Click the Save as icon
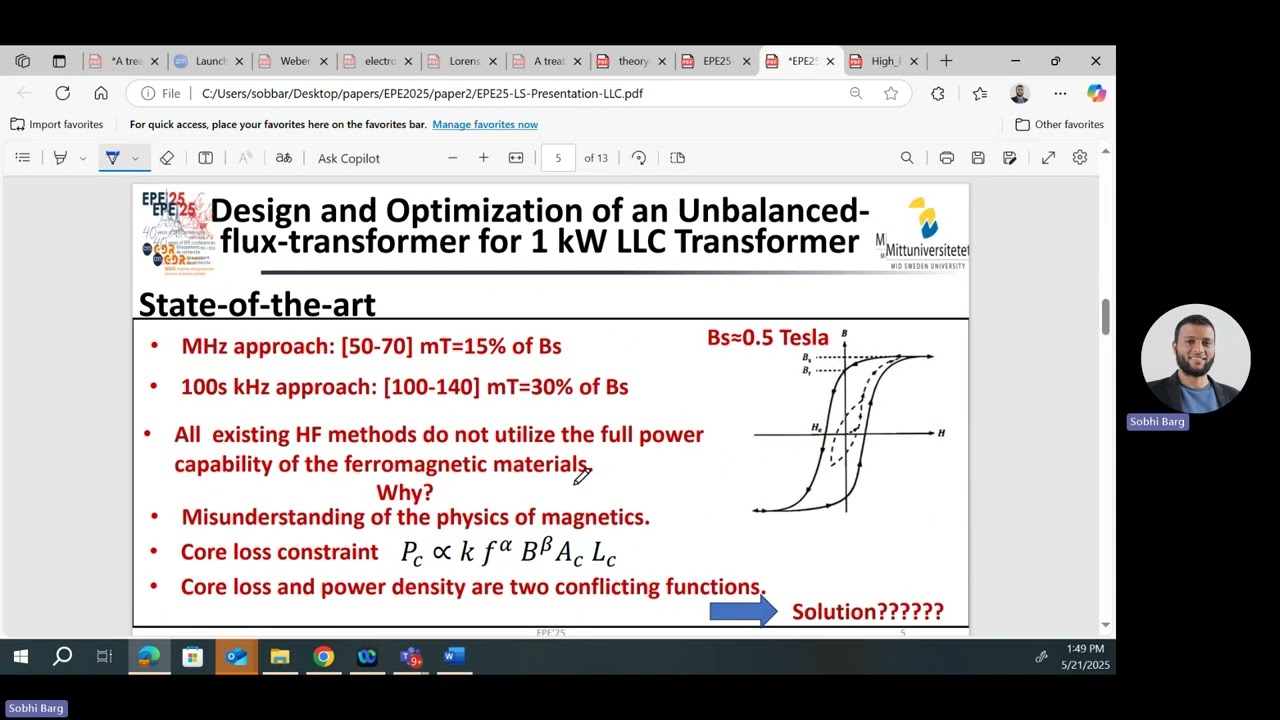Screen dimensions: 1280x720 point(1010,158)
